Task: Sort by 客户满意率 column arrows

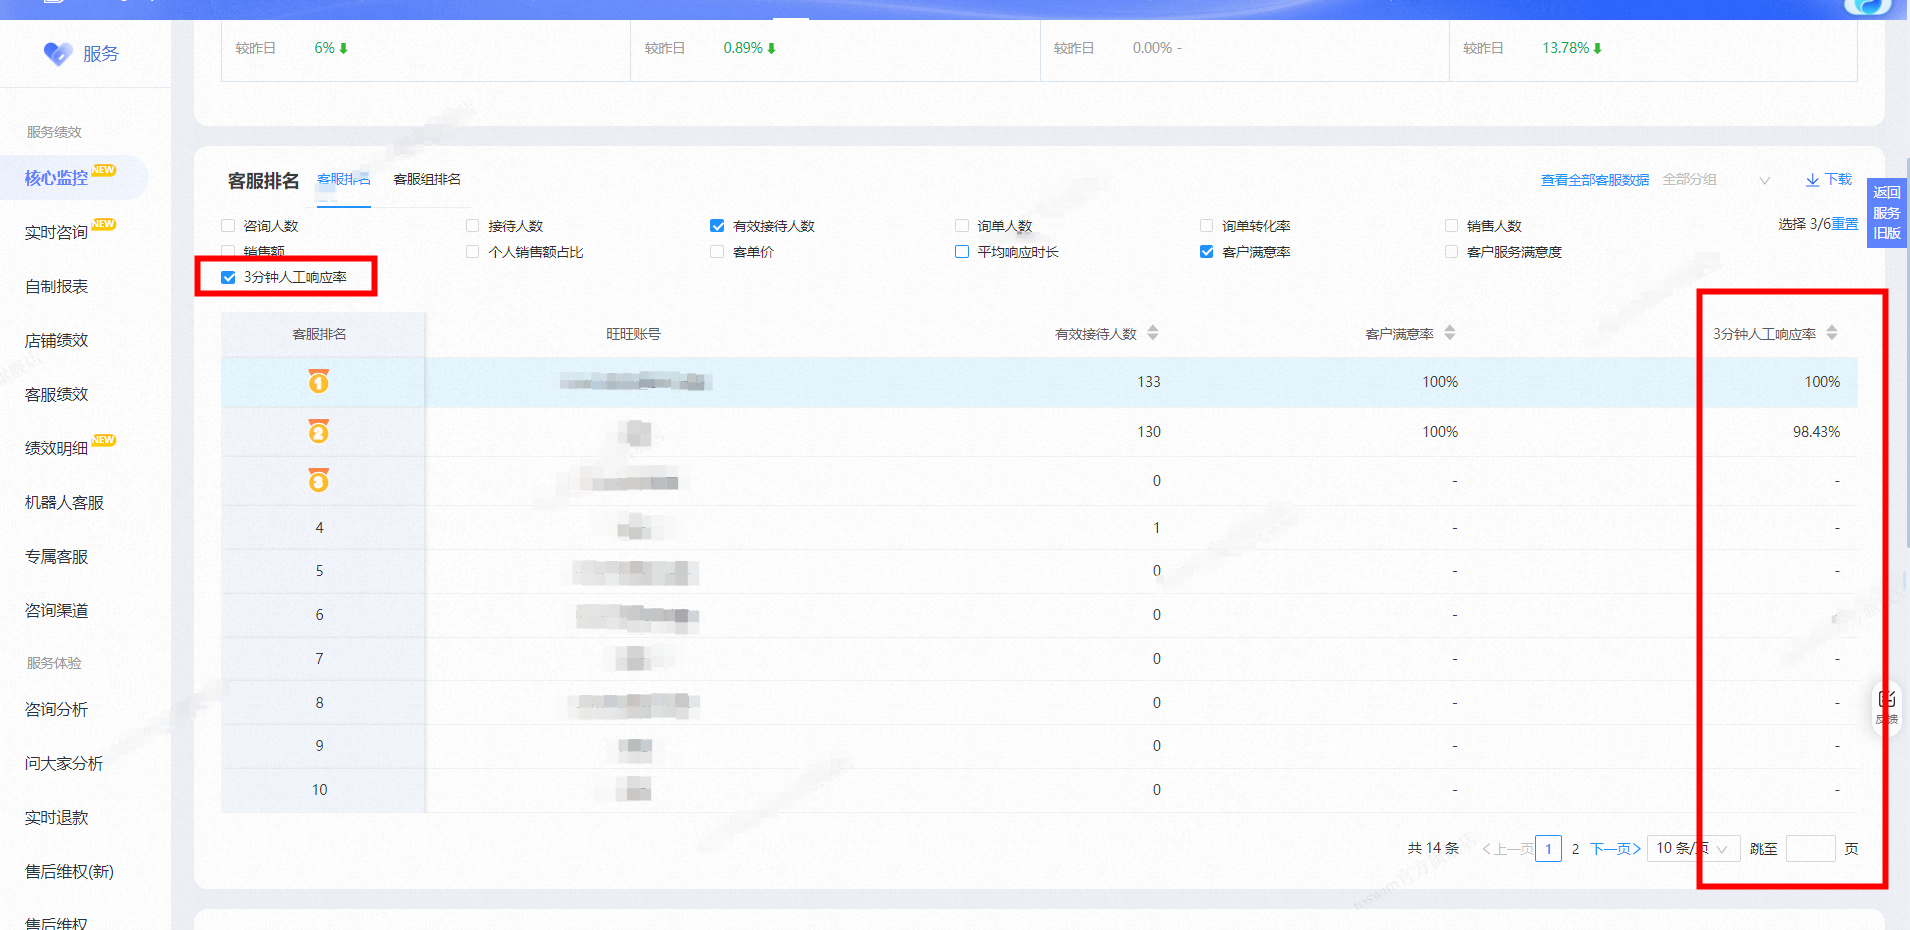Action: click(x=1450, y=333)
